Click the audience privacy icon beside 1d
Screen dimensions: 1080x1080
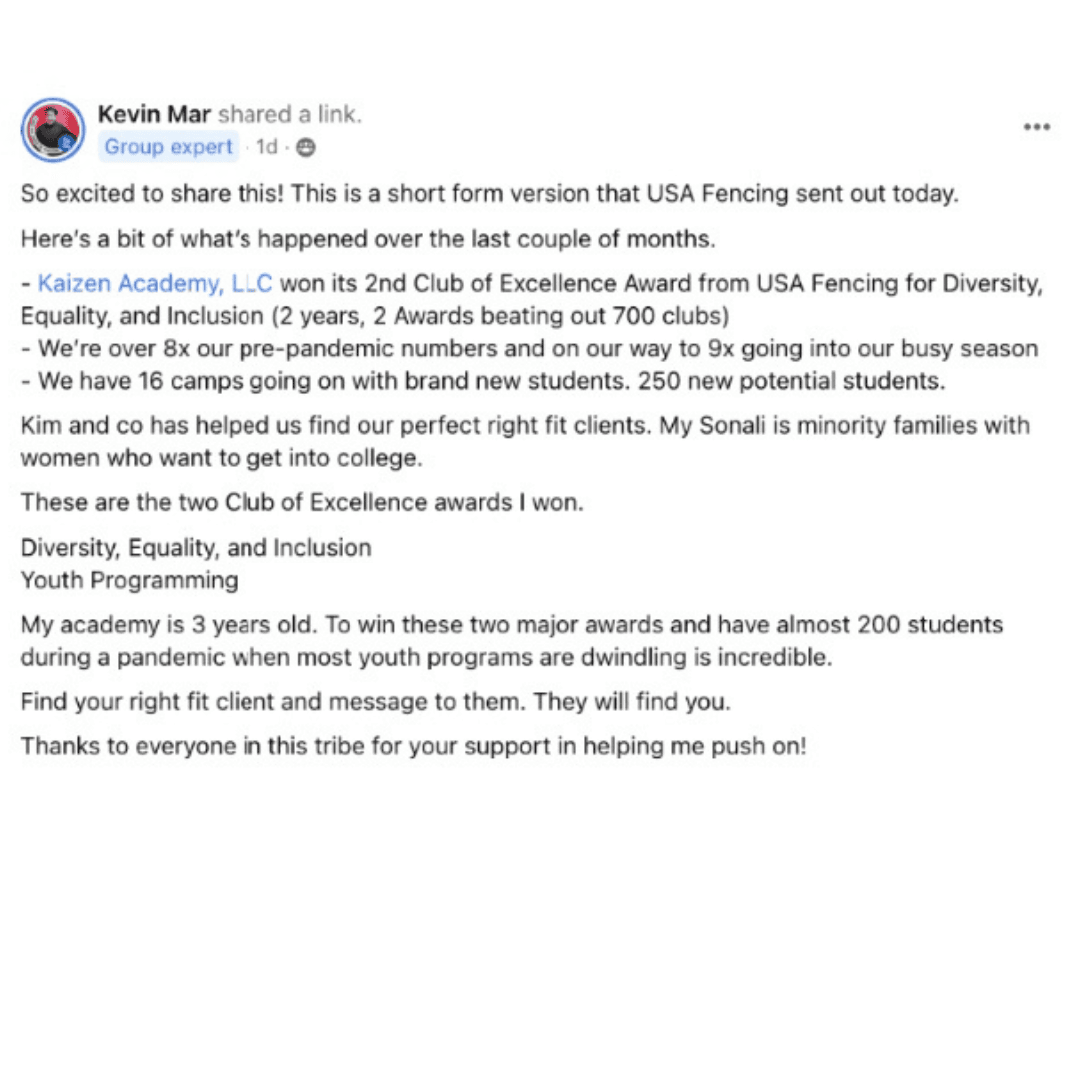point(306,147)
